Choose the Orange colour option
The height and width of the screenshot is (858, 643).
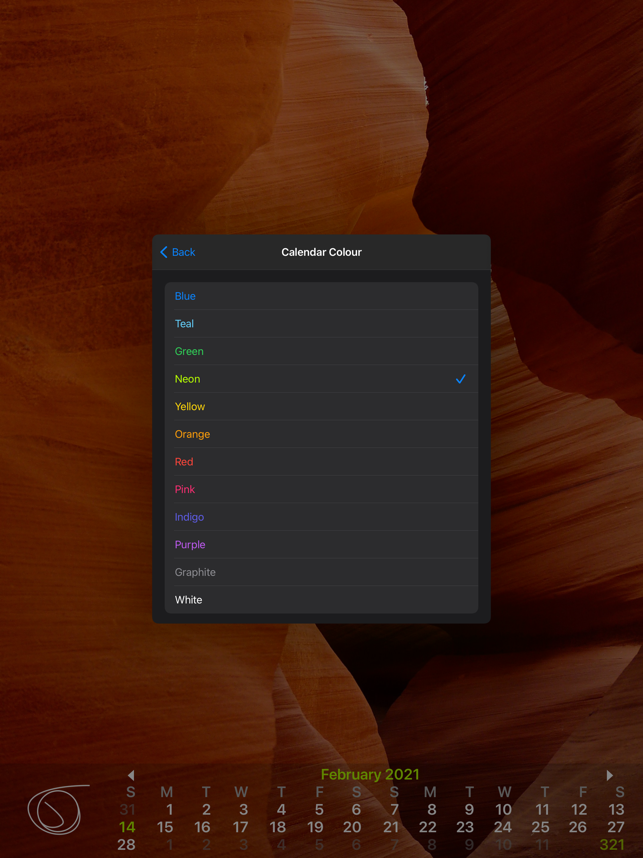(321, 434)
